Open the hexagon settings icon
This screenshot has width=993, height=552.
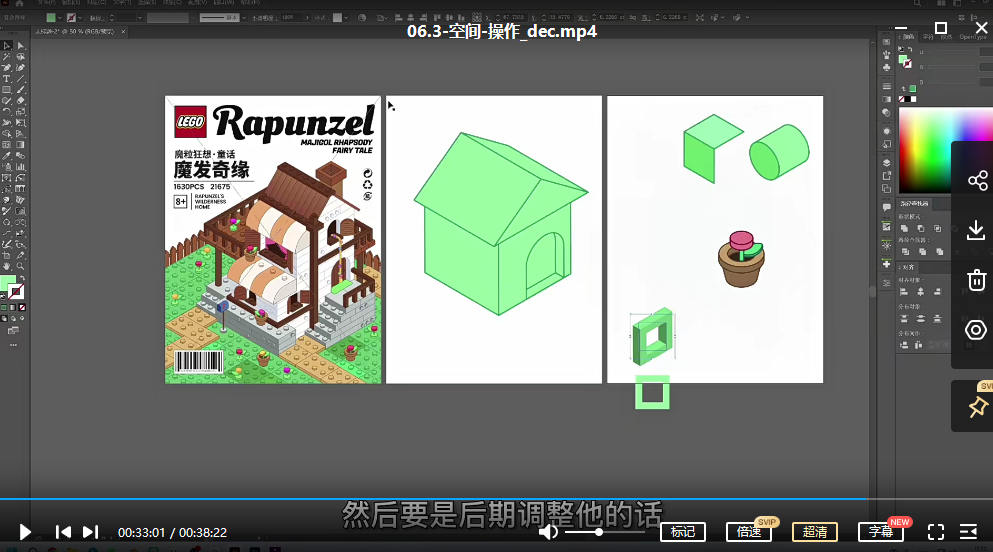[977, 330]
